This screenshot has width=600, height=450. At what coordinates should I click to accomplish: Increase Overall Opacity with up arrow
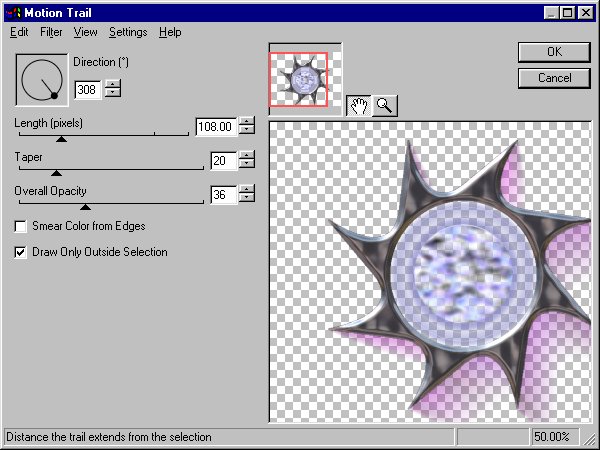(x=247, y=189)
